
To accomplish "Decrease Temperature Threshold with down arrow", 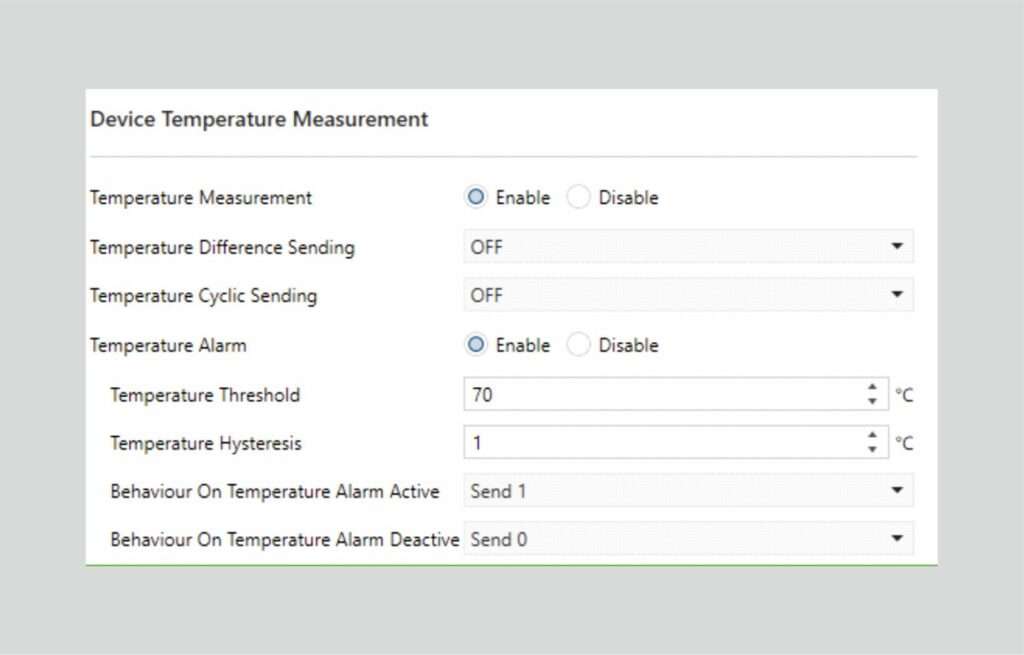I will tap(872, 402).
